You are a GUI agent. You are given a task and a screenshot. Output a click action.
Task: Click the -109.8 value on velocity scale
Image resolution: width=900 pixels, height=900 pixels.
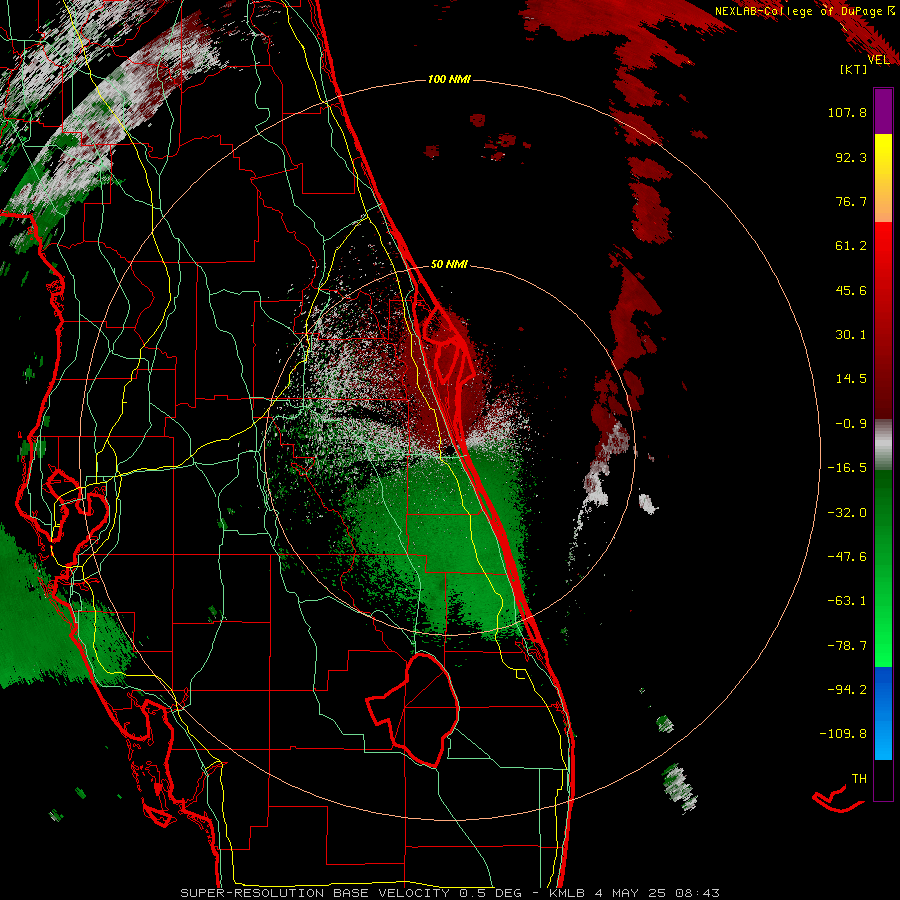pyautogui.click(x=843, y=734)
